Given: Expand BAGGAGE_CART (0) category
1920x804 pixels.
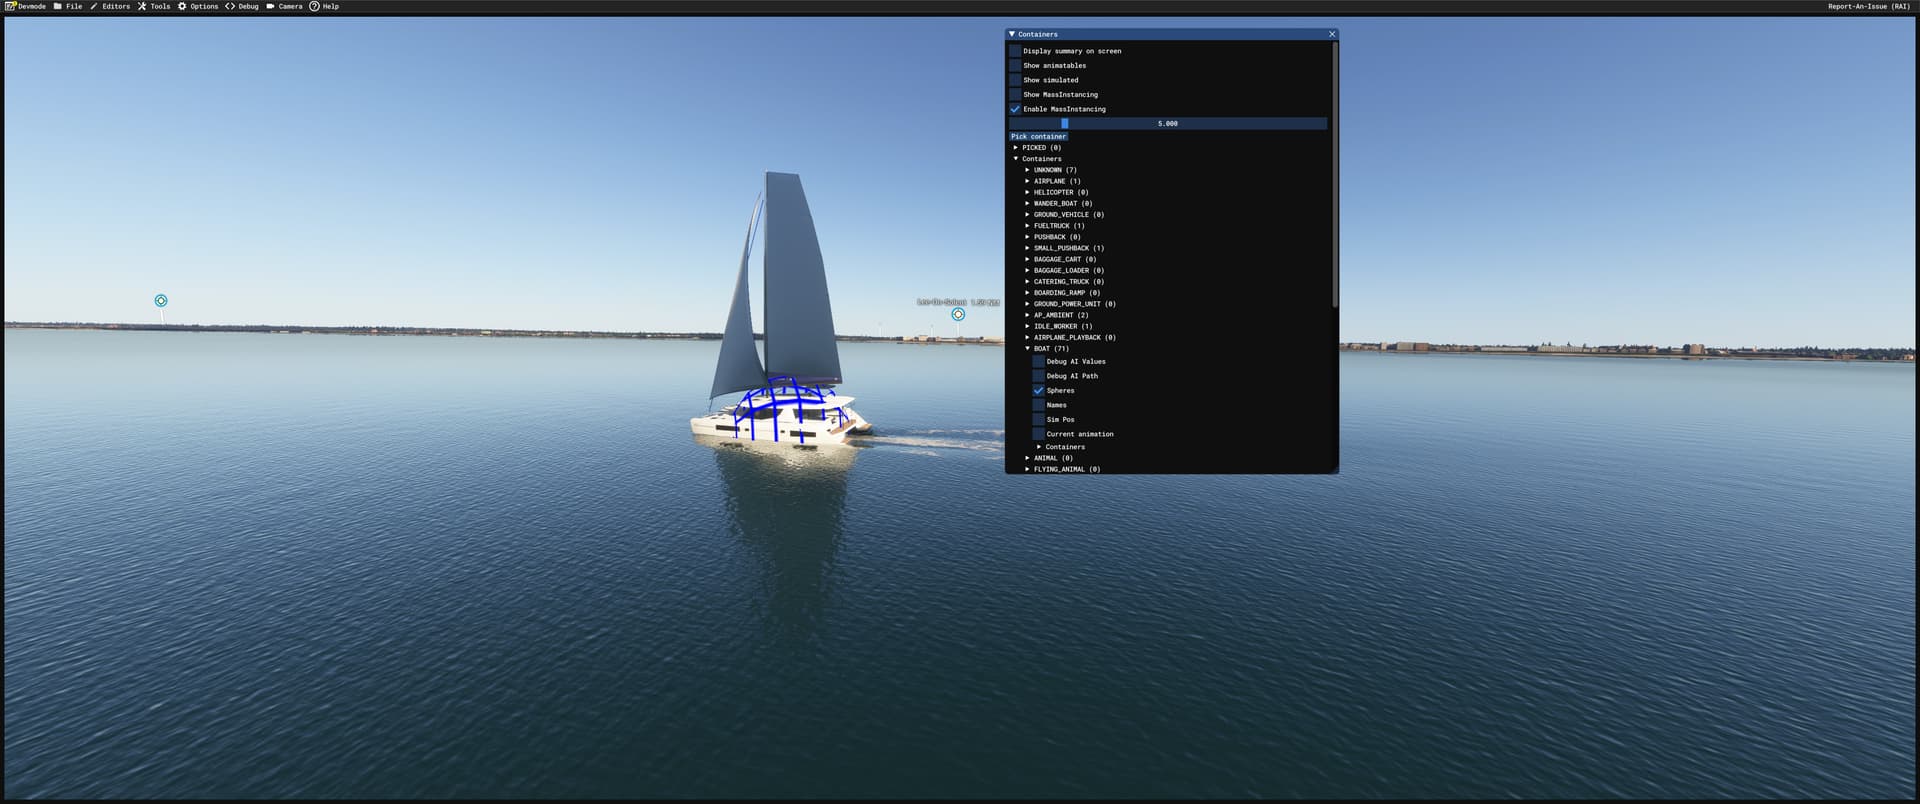Looking at the screenshot, I should pos(1027,259).
